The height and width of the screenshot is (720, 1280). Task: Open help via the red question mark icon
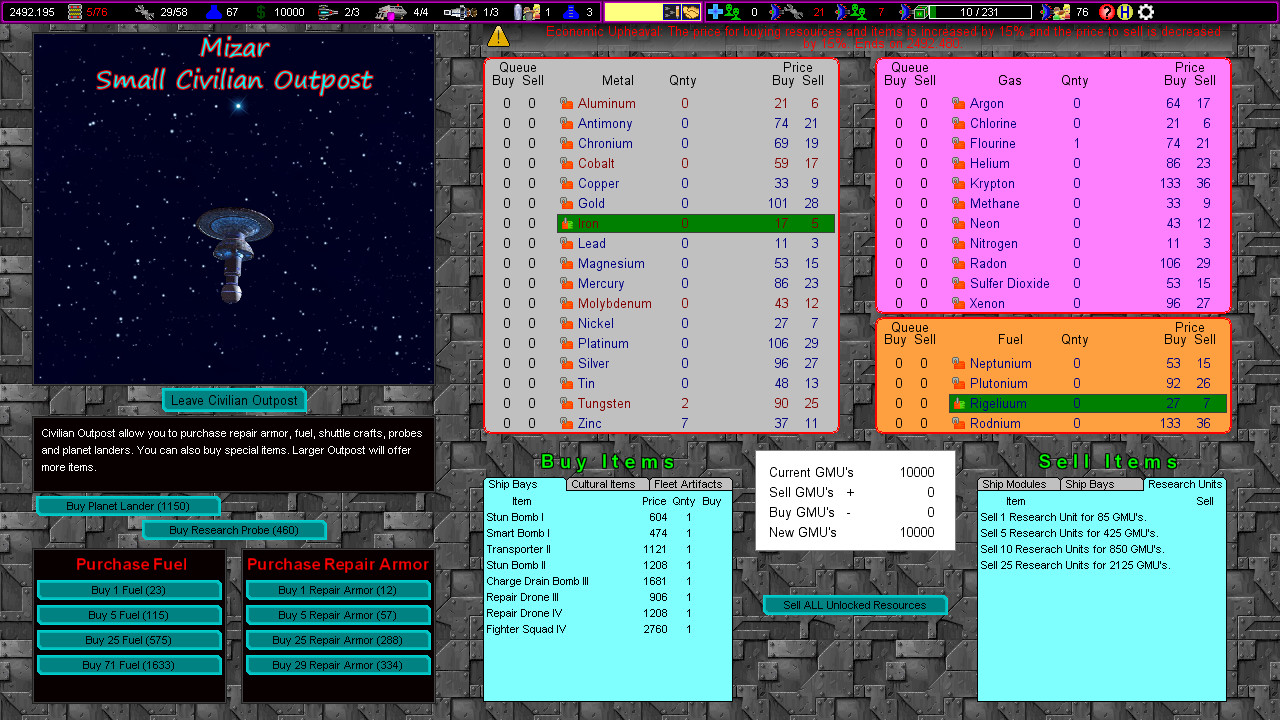[x=1106, y=12]
